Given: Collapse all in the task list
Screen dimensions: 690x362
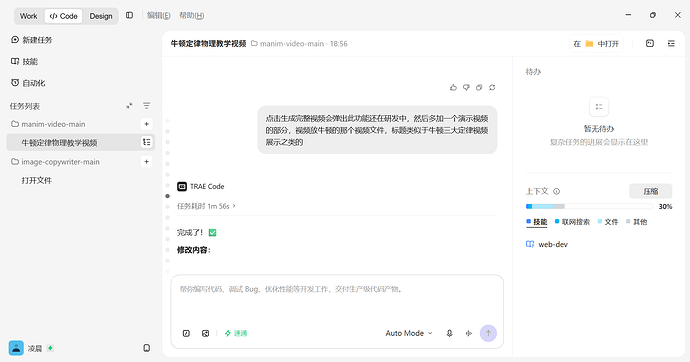Looking at the screenshot, I should click(129, 106).
